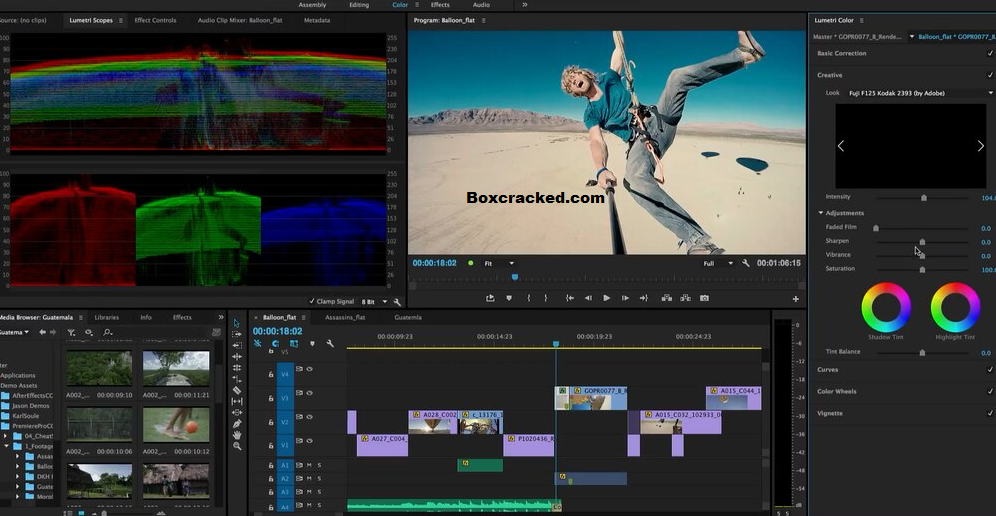Disable the Basic Correction checkbox

click(990, 53)
